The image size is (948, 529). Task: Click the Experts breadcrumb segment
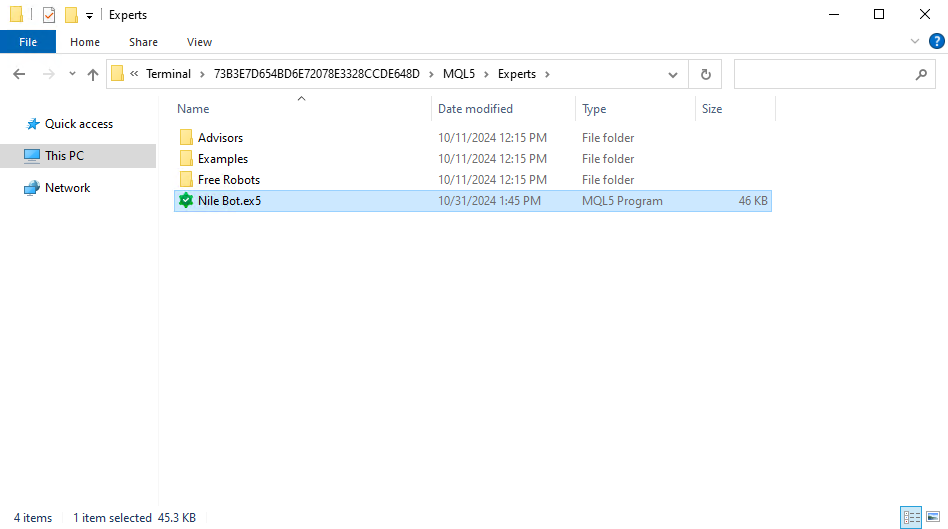click(517, 74)
